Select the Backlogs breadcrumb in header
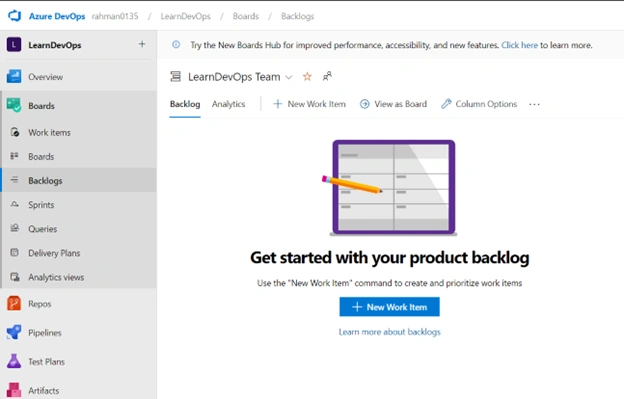 click(x=297, y=16)
